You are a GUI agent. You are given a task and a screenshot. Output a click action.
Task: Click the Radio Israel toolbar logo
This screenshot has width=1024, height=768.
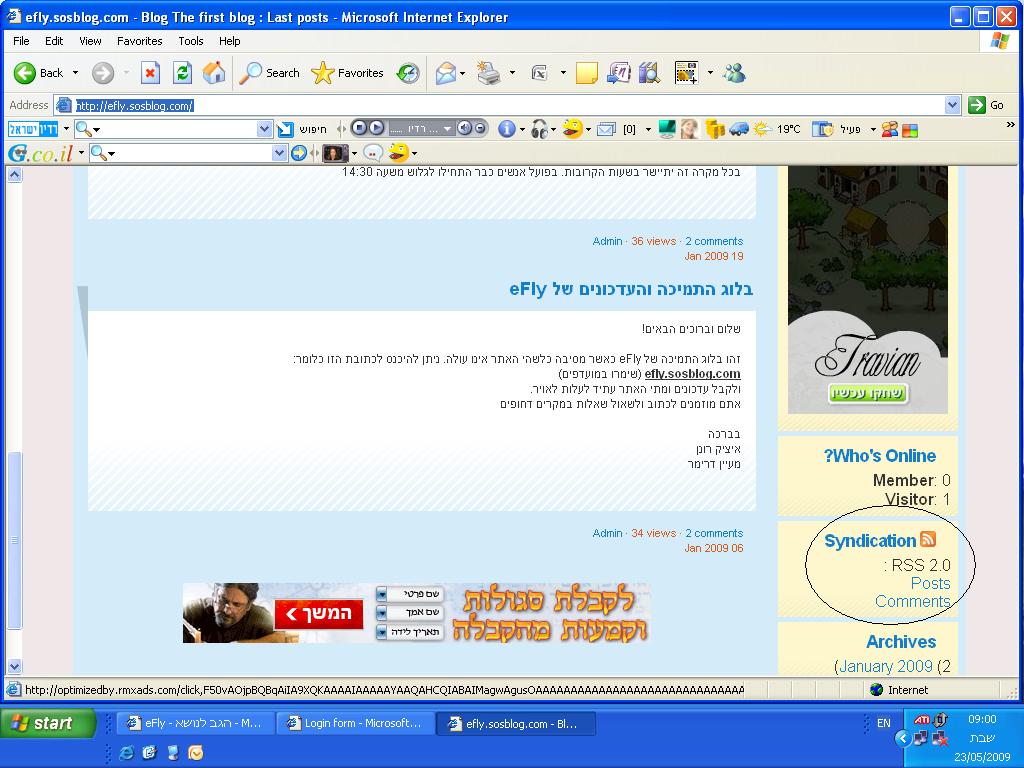coord(33,129)
